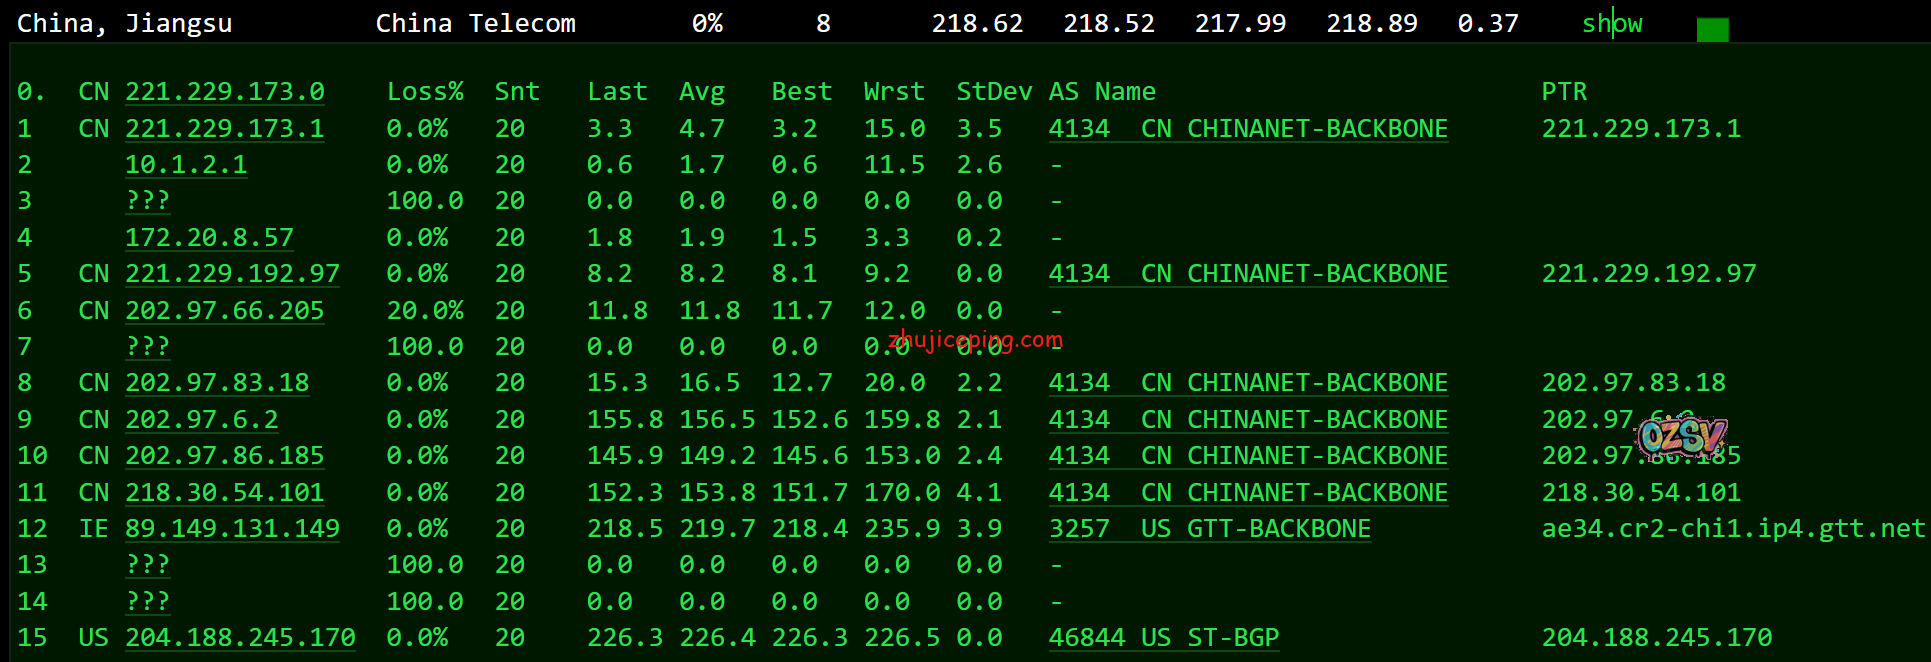Select the 172.20.8.57 hop address
Viewport: 1931px width, 662px height.
pos(209,238)
